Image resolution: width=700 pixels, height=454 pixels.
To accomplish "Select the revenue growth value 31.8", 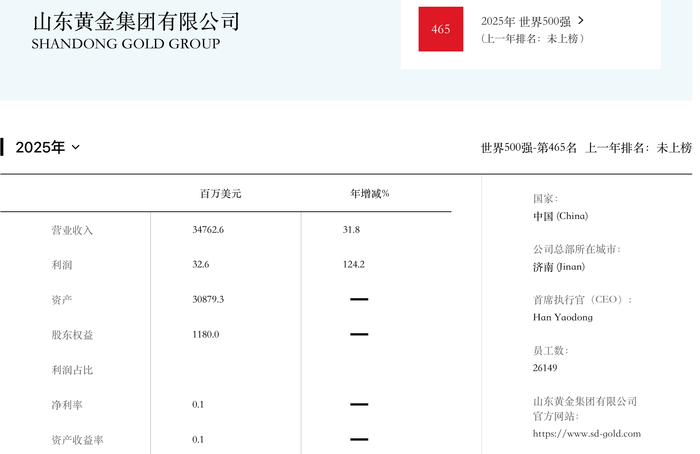I will pos(351,230).
